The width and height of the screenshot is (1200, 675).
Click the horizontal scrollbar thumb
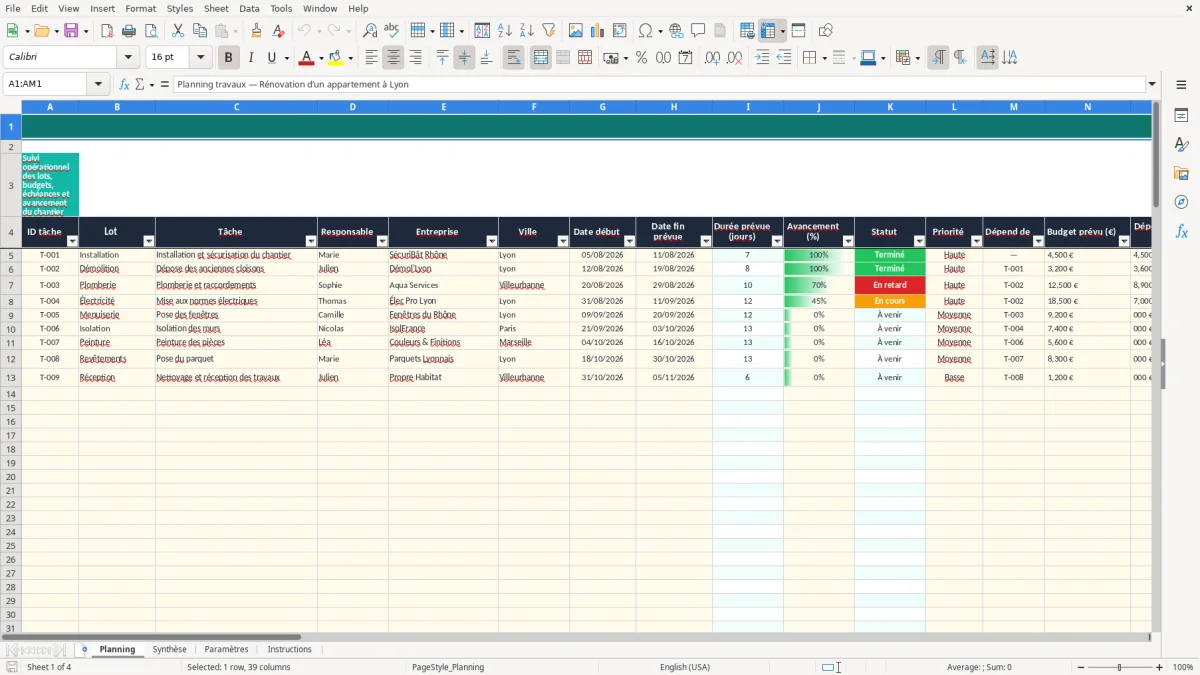point(151,637)
